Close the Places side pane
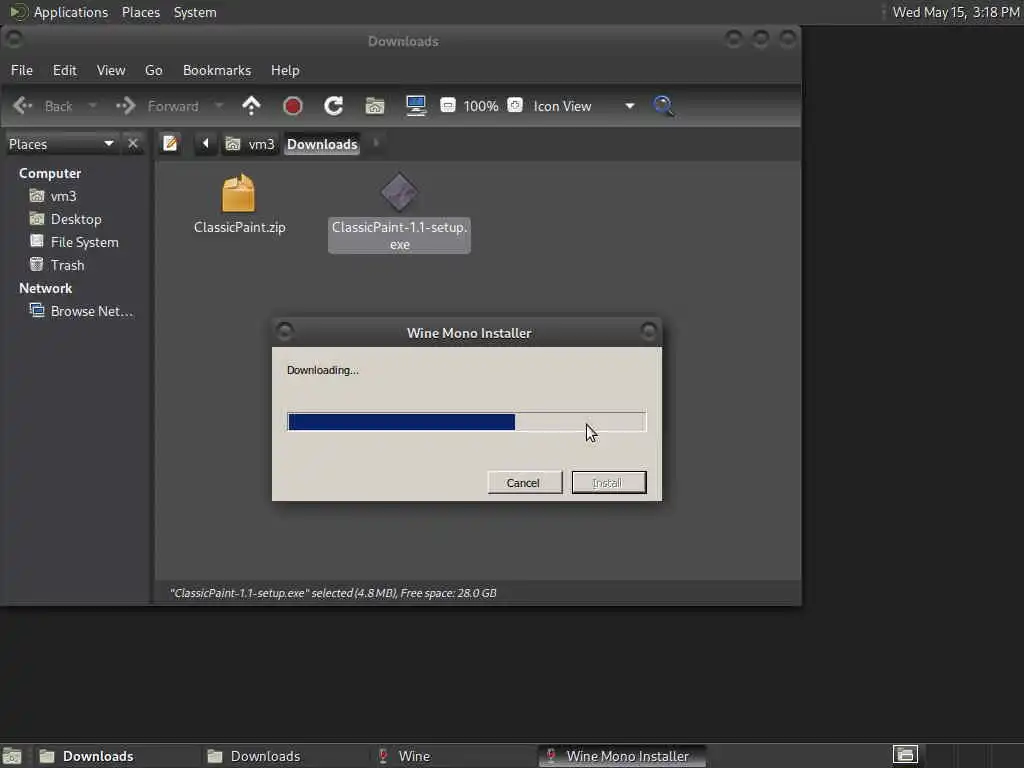This screenshot has height=768, width=1024. pyautogui.click(x=133, y=143)
